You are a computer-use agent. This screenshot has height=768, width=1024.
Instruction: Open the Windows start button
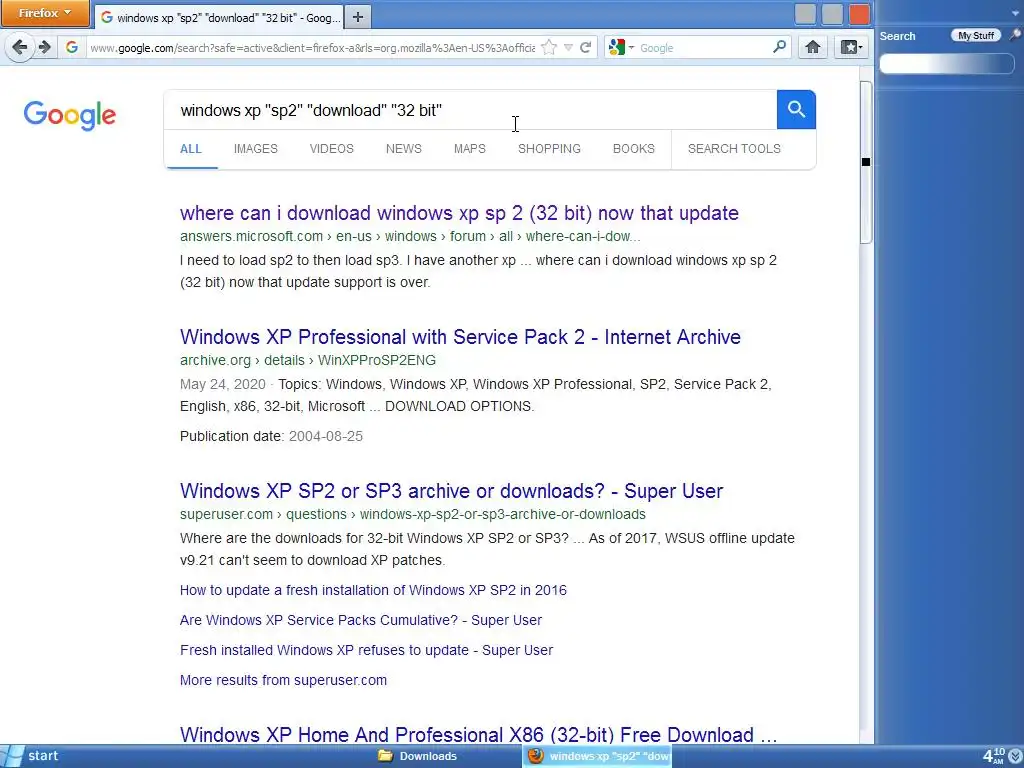[x=31, y=756]
